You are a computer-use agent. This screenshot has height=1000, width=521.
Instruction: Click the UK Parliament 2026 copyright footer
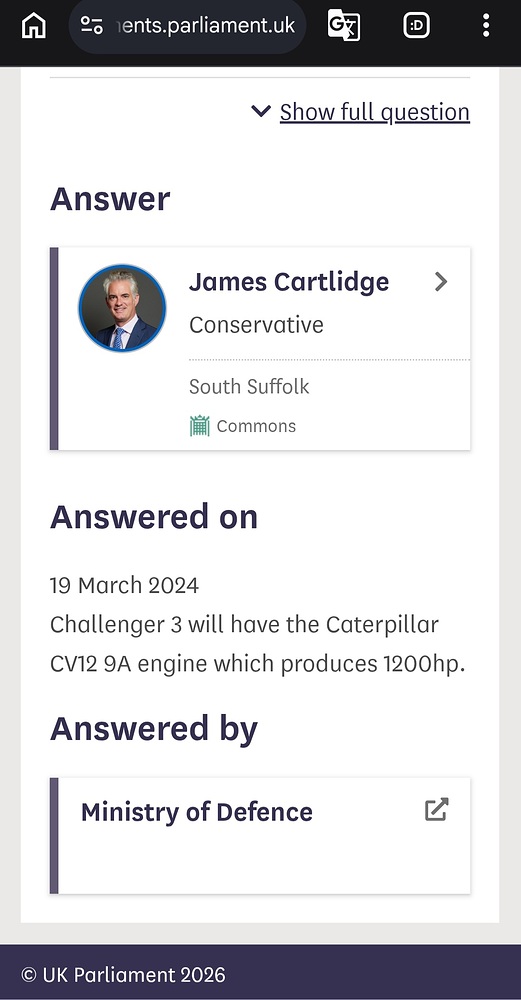point(123,974)
